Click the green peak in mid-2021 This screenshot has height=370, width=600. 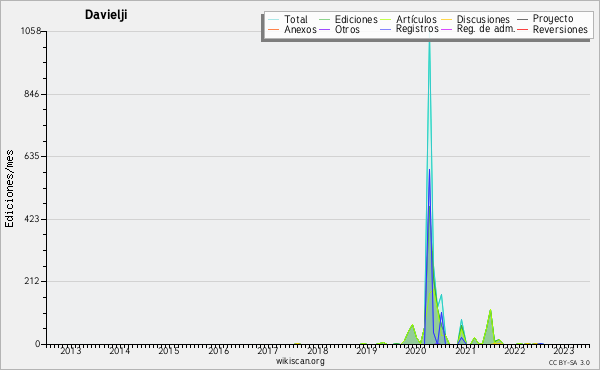[490, 312]
